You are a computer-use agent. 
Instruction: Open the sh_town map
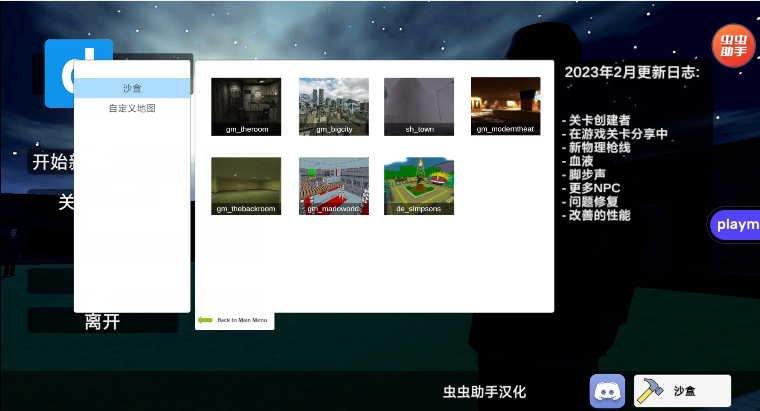click(419, 107)
